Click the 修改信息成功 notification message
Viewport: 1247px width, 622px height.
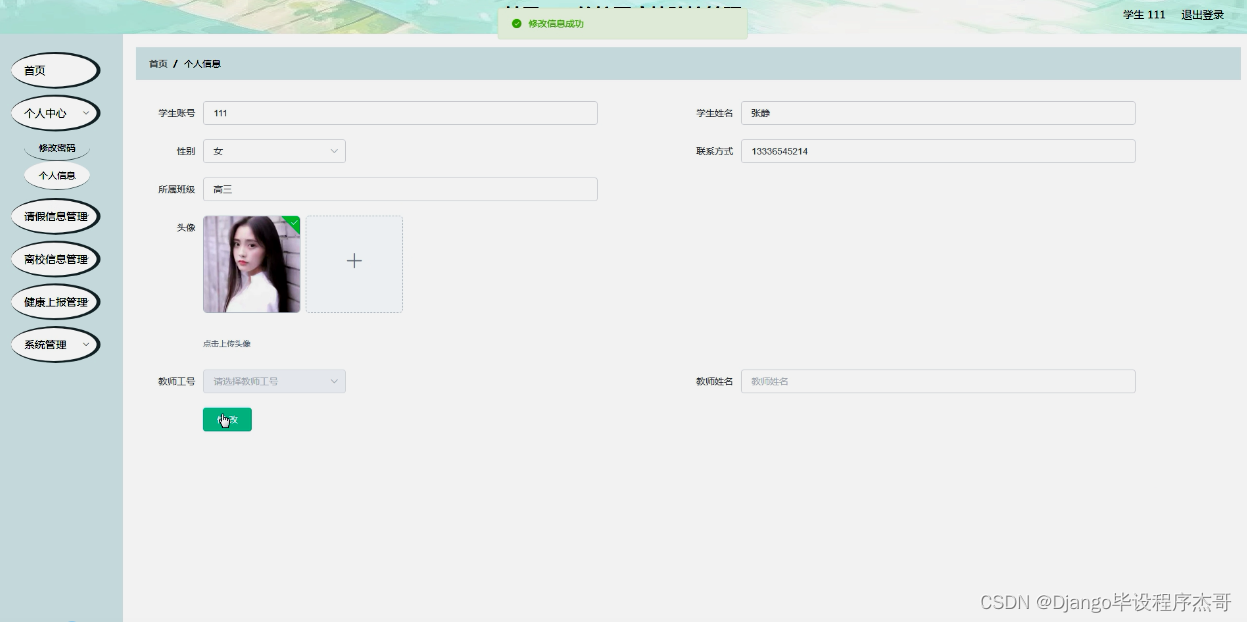[556, 23]
